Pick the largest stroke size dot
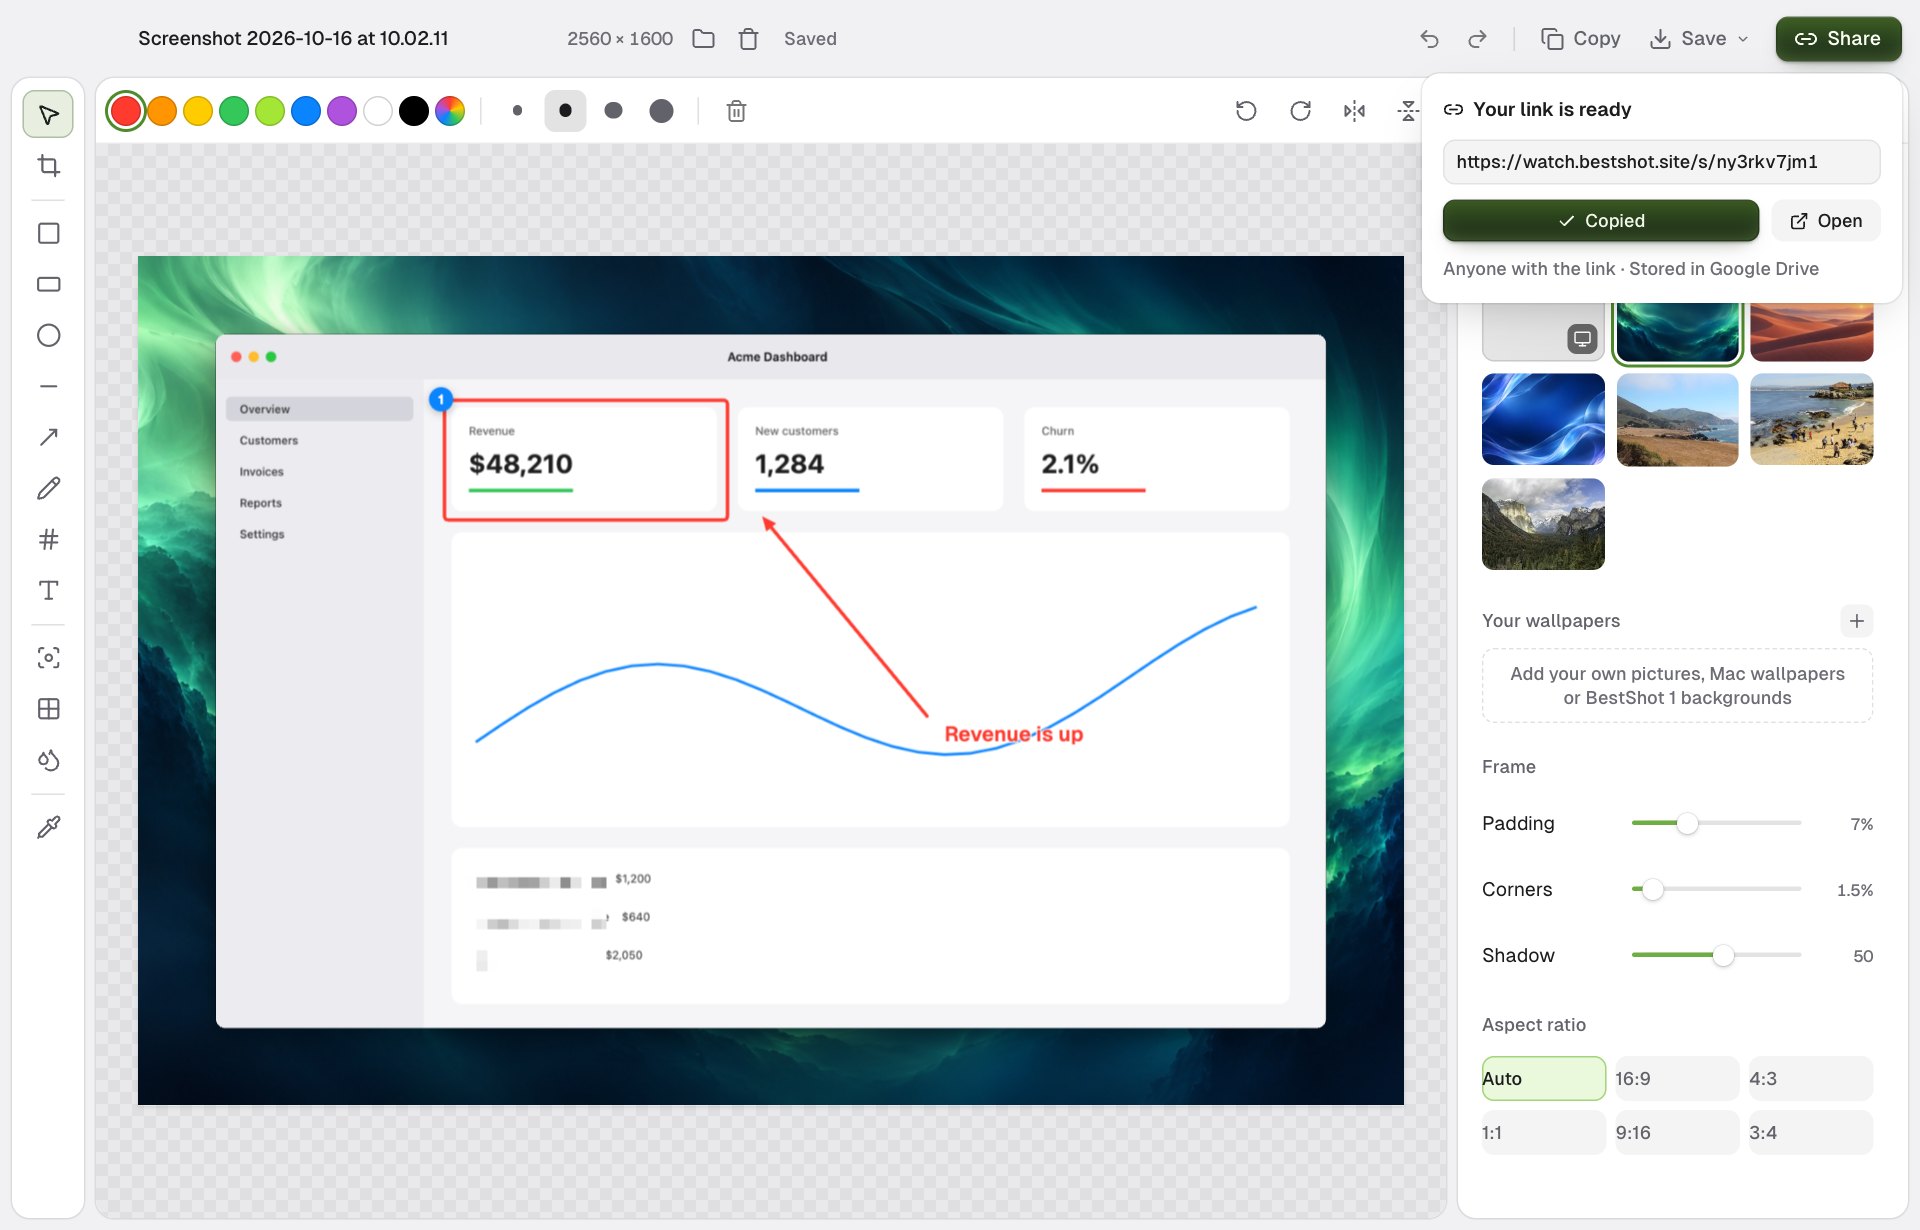The height and width of the screenshot is (1230, 1920). pos(661,111)
